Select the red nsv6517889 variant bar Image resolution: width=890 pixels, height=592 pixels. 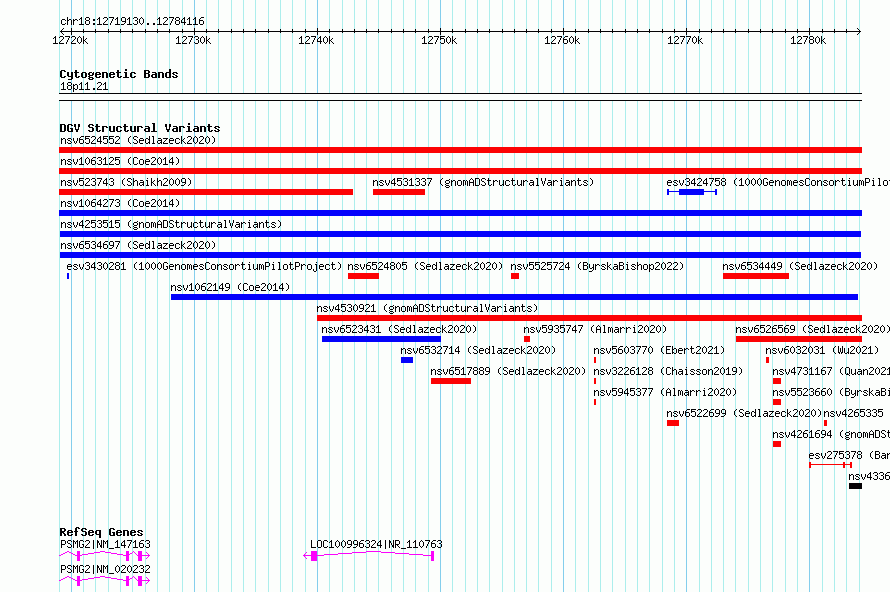pos(451,381)
